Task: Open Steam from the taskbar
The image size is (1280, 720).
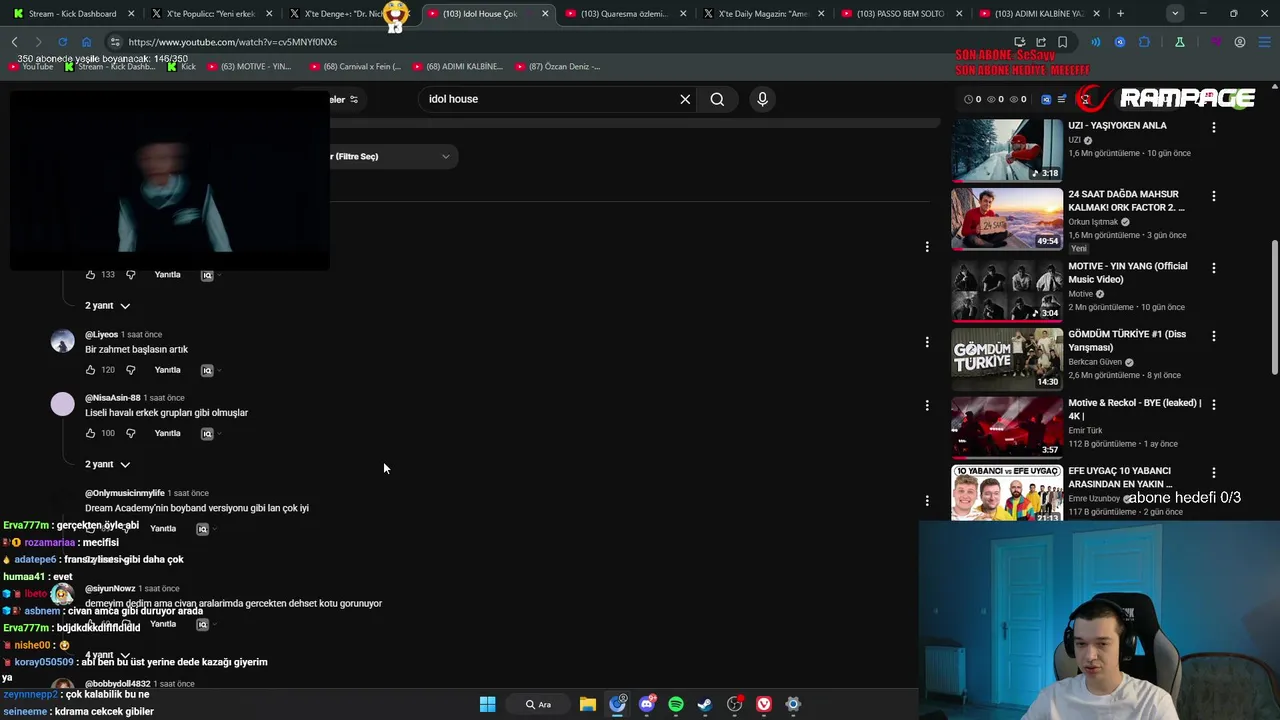Action: point(705,704)
